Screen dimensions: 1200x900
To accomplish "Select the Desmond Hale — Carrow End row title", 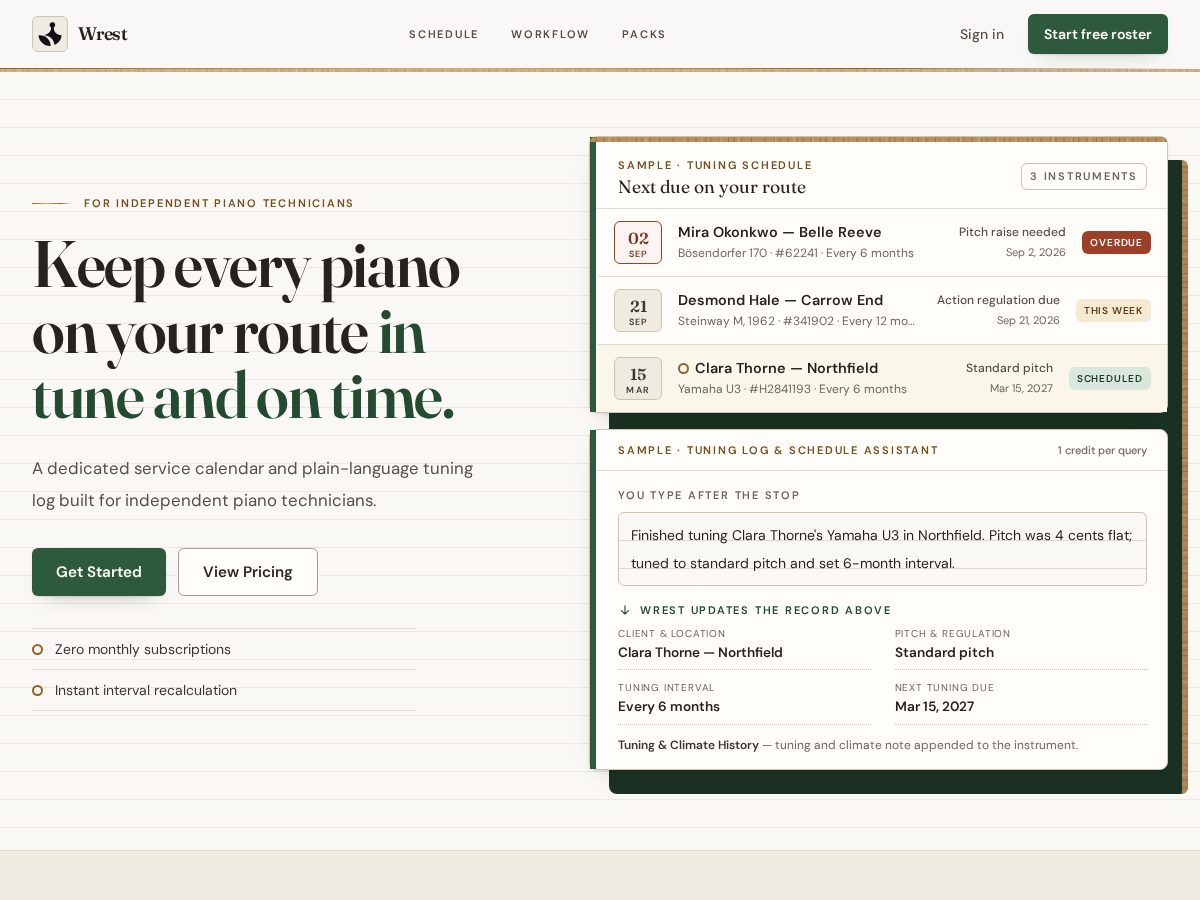I will coord(781,300).
